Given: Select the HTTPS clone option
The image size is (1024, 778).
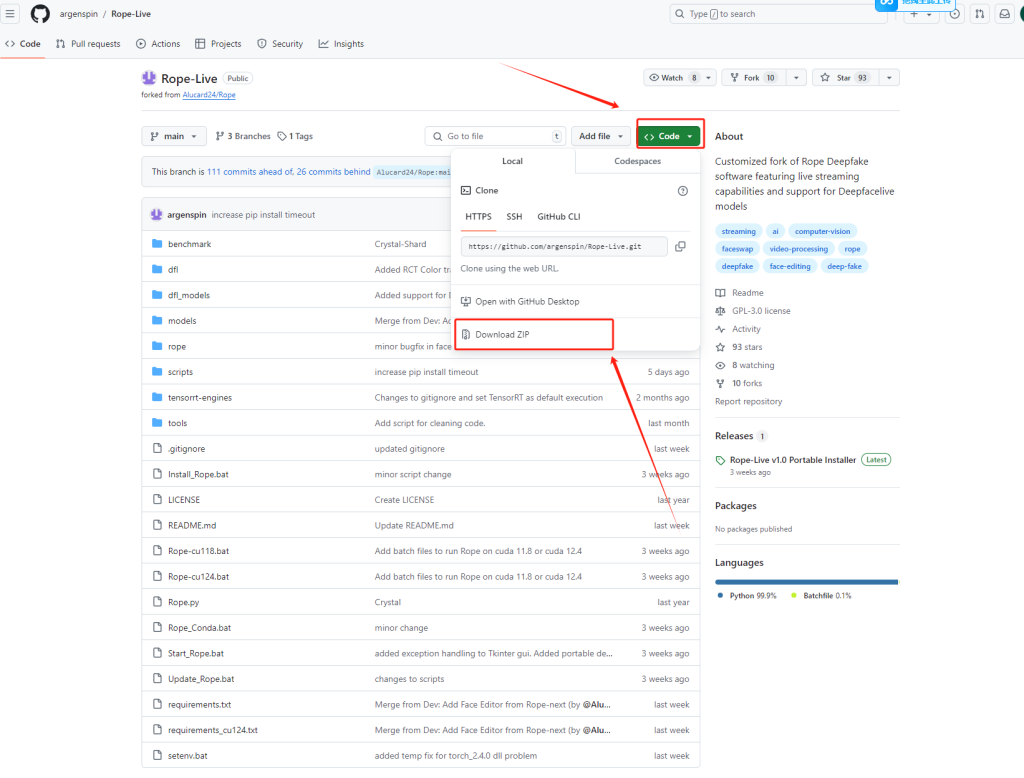Looking at the screenshot, I should [x=478, y=216].
